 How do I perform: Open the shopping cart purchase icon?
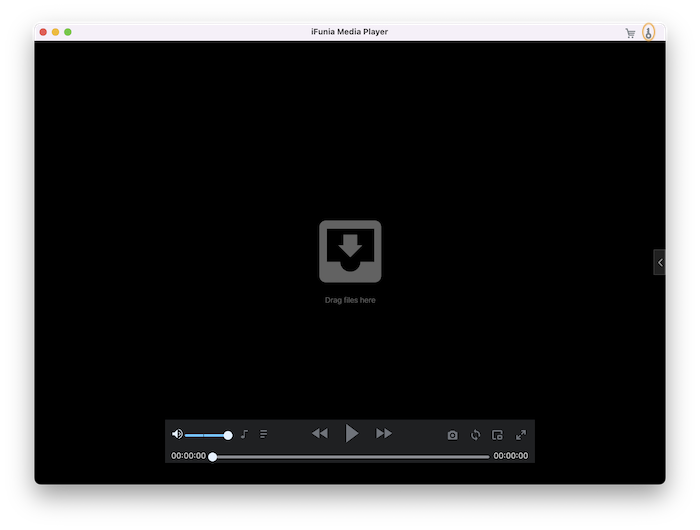(x=630, y=33)
